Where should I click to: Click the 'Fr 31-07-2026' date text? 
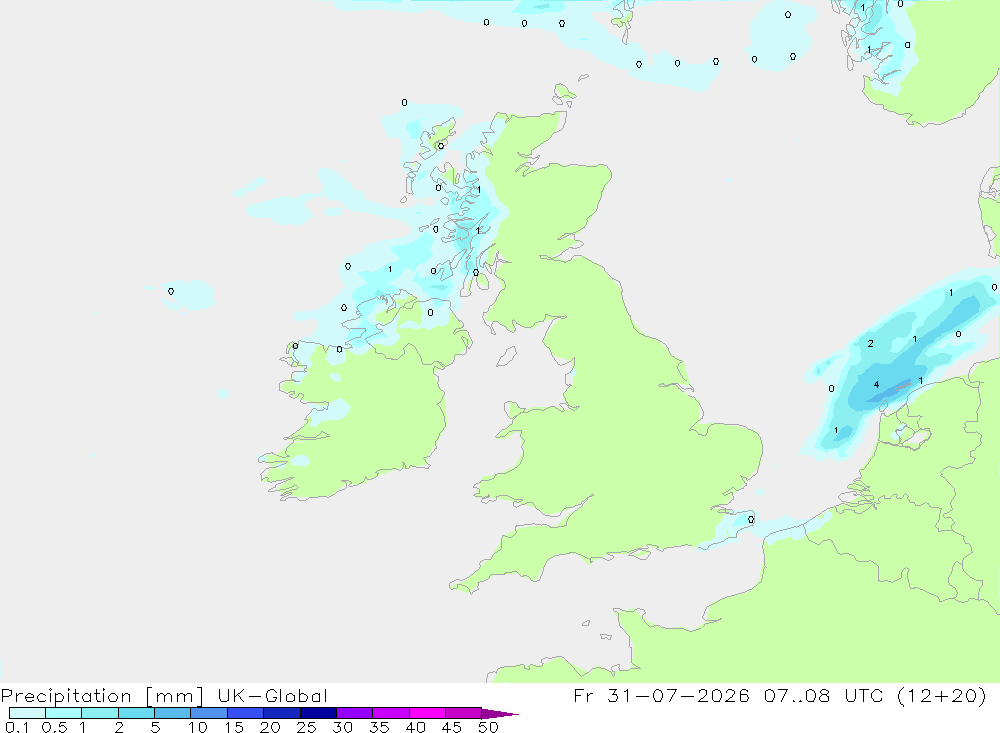tap(661, 695)
